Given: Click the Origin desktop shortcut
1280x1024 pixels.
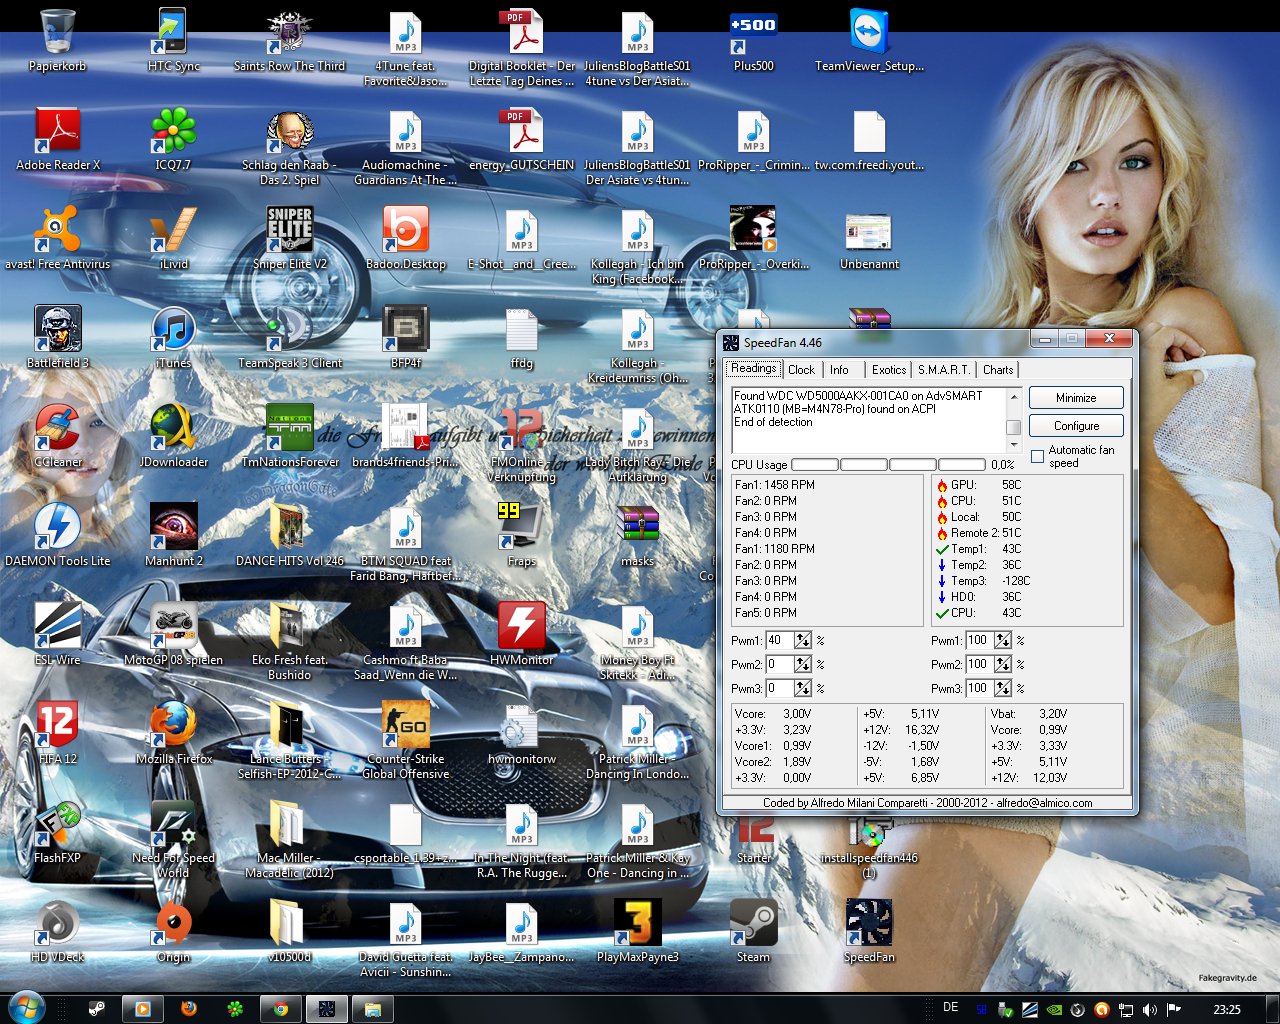Looking at the screenshot, I should (x=173, y=932).
